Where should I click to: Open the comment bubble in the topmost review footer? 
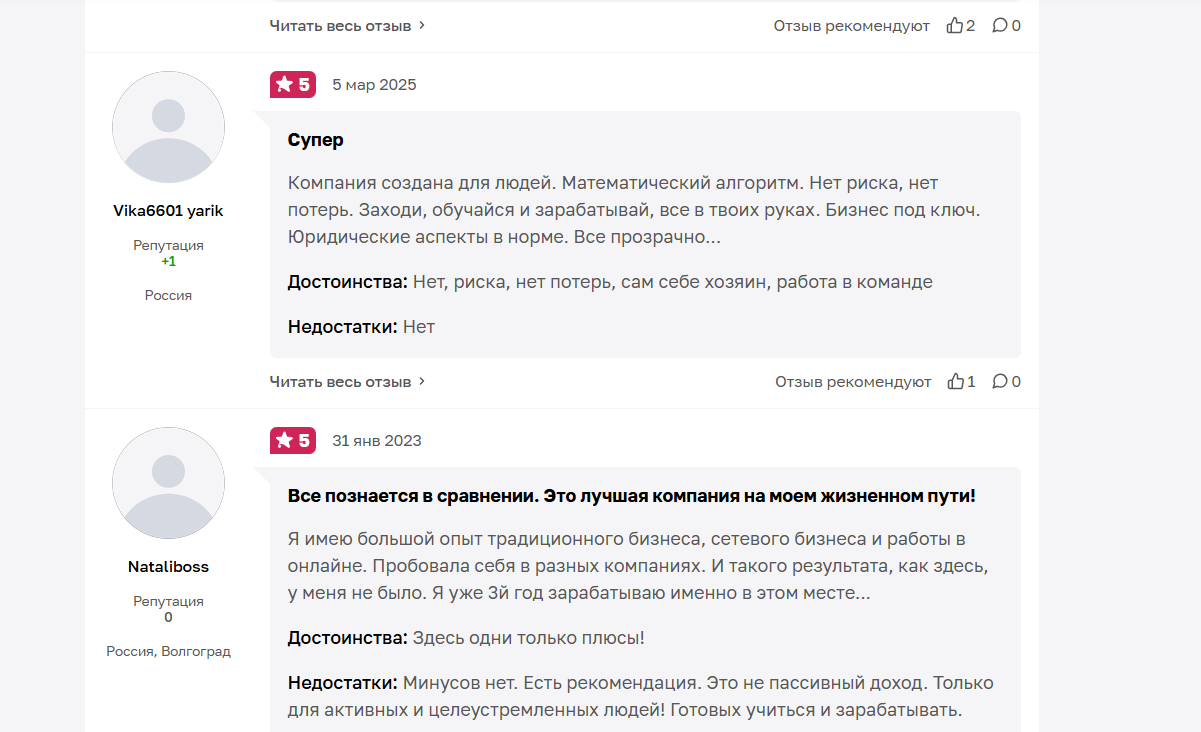[1007, 25]
